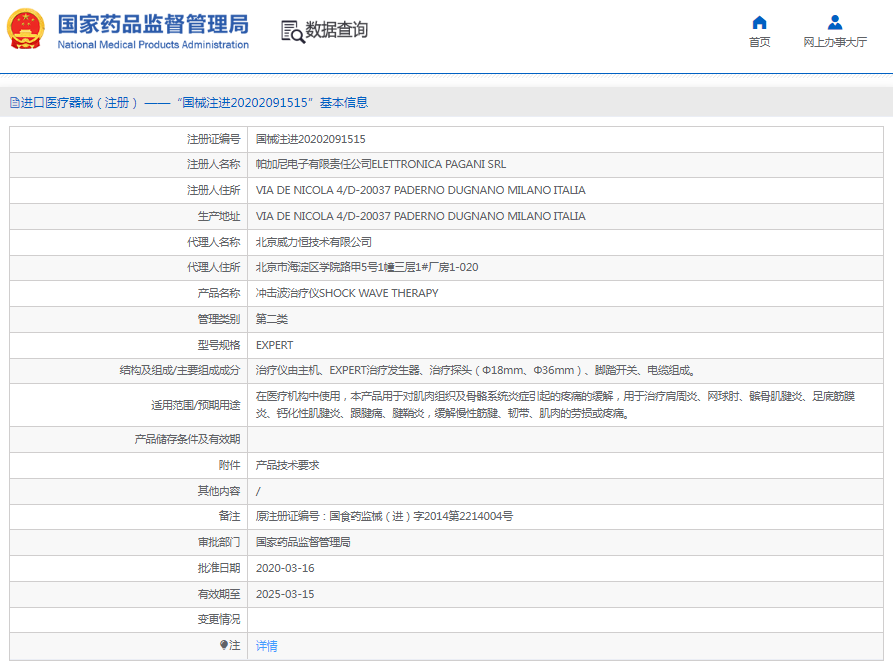Click expiry date 2025-03-15
The height and width of the screenshot is (667, 893).
(285, 594)
